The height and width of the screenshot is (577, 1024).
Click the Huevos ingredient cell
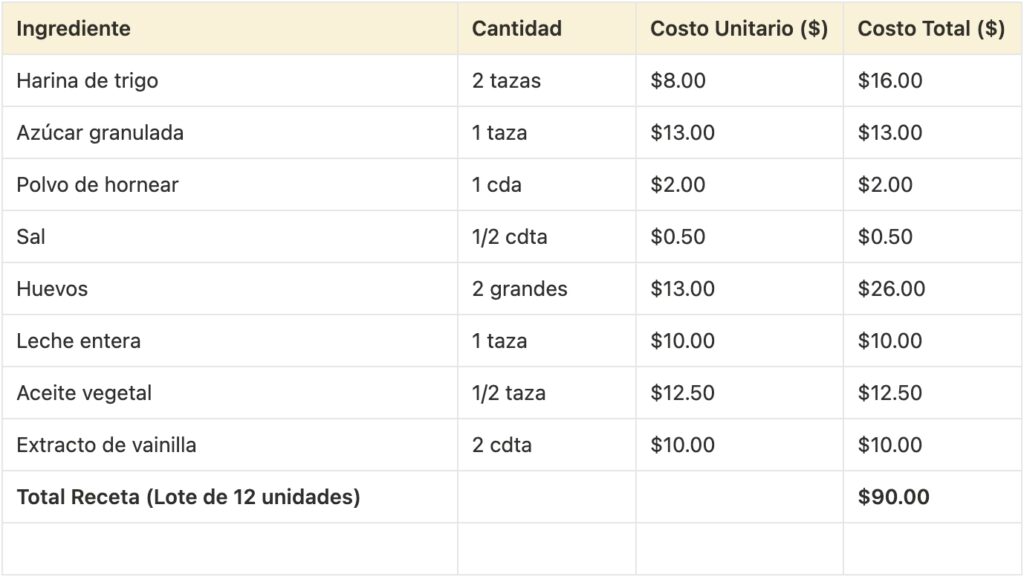[x=52, y=289]
